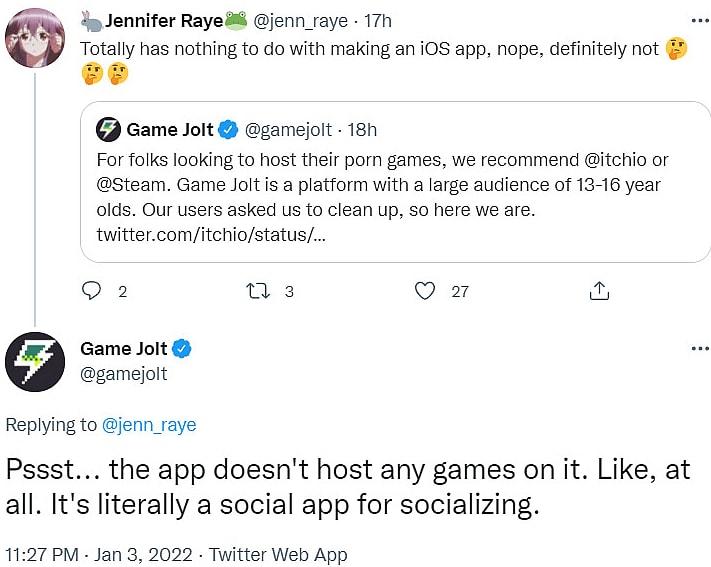Click verified badge beside Game Jolt reply name
Image resolution: width=711 pixels, height=567 pixels.
(182, 349)
